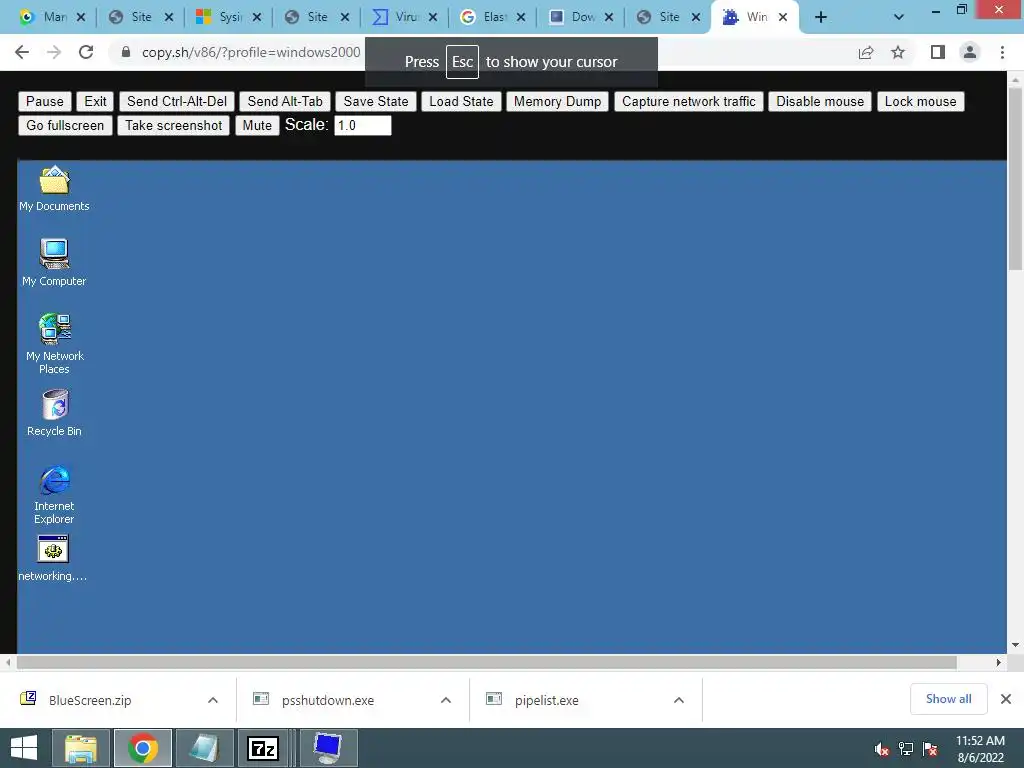Click the Lock mouse button
The width and height of the screenshot is (1024, 768).
pos(920,102)
